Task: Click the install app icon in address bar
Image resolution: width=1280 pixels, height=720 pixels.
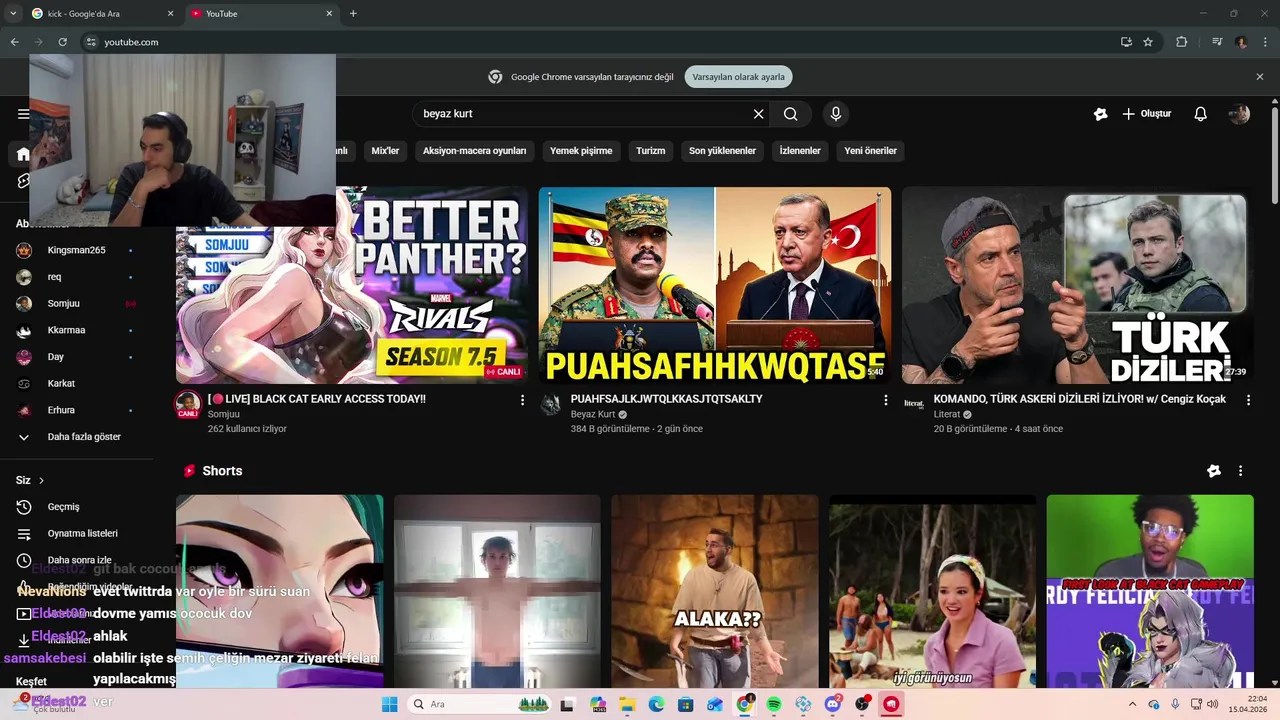Action: pos(1126,42)
